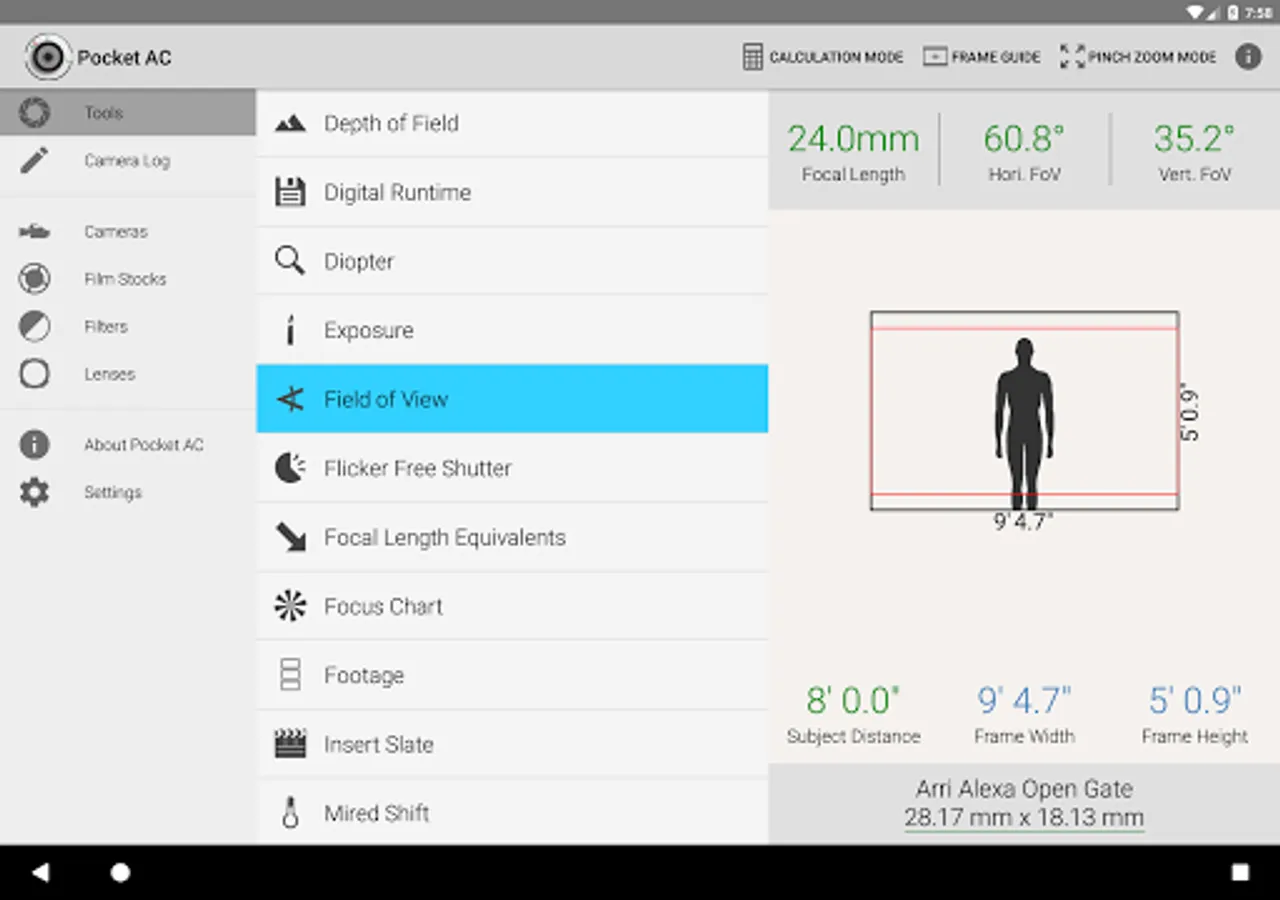This screenshot has height=900, width=1280.
Task: Go to Settings in the sidebar
Action: tap(128, 492)
